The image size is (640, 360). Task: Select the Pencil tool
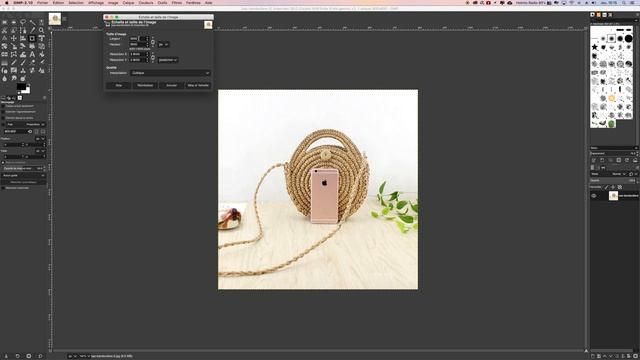[13, 62]
